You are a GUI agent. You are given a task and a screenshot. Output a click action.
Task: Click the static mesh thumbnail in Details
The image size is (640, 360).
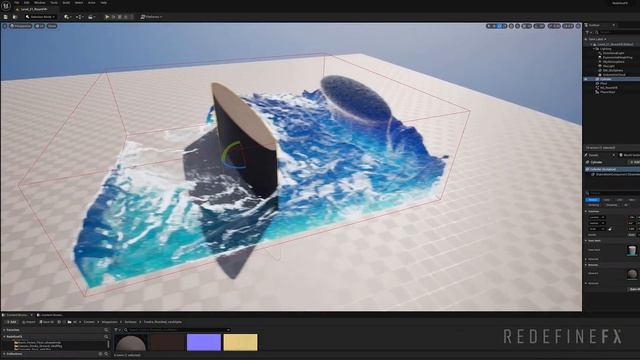(x=632, y=250)
